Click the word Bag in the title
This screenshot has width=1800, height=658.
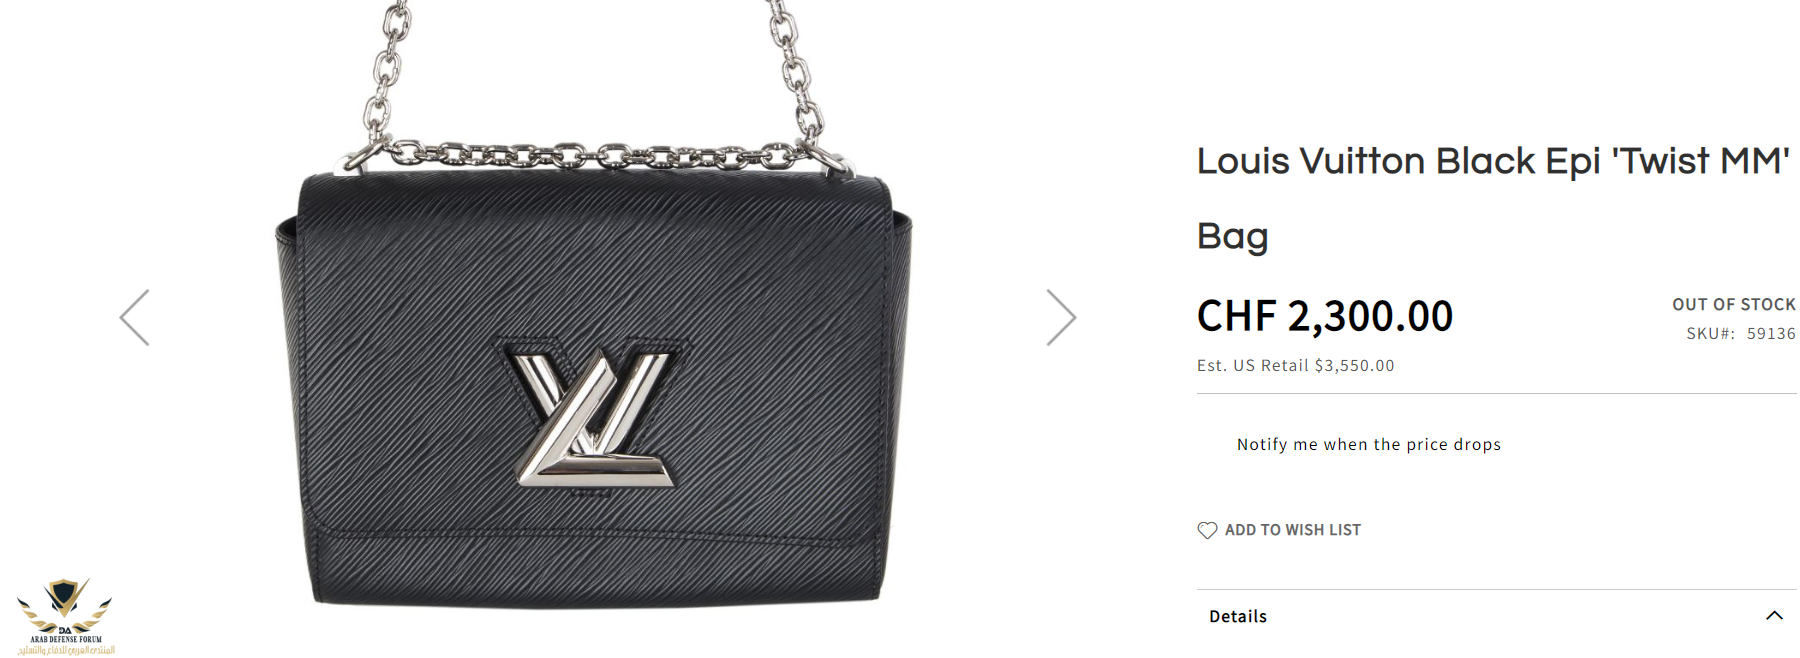pos(1232,237)
